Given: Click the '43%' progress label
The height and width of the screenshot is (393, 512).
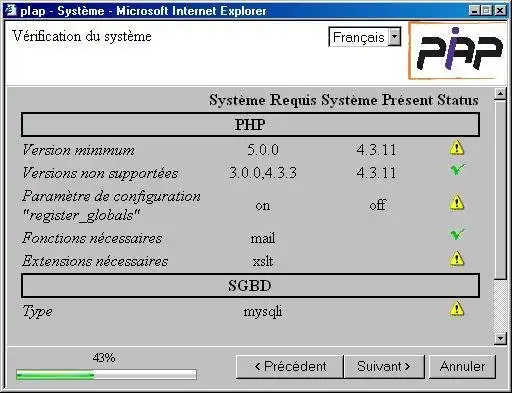Looking at the screenshot, I should [104, 358].
